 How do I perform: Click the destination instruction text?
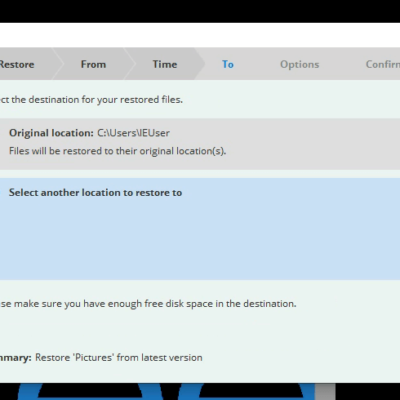[91, 100]
